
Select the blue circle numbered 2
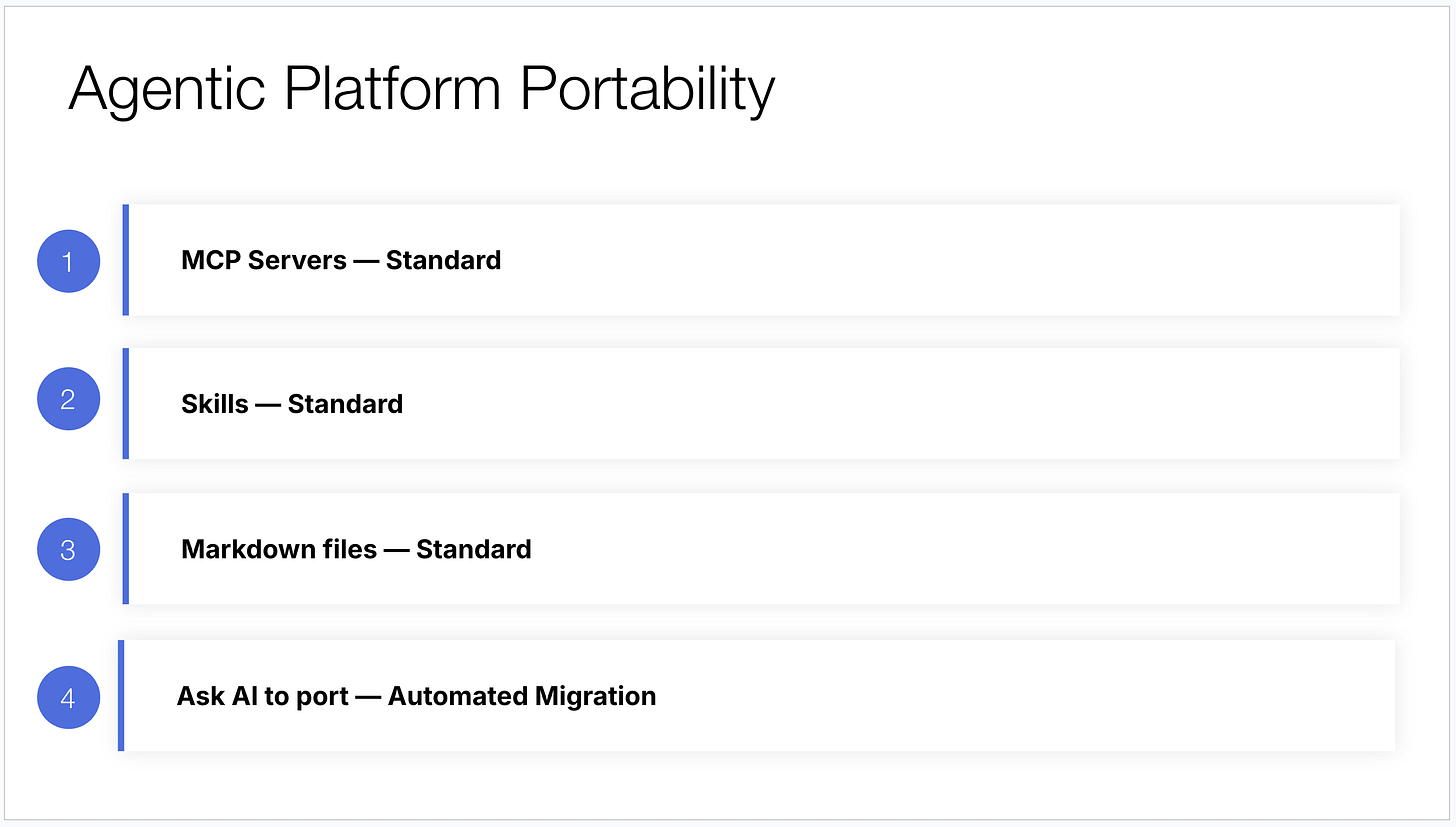tap(68, 399)
